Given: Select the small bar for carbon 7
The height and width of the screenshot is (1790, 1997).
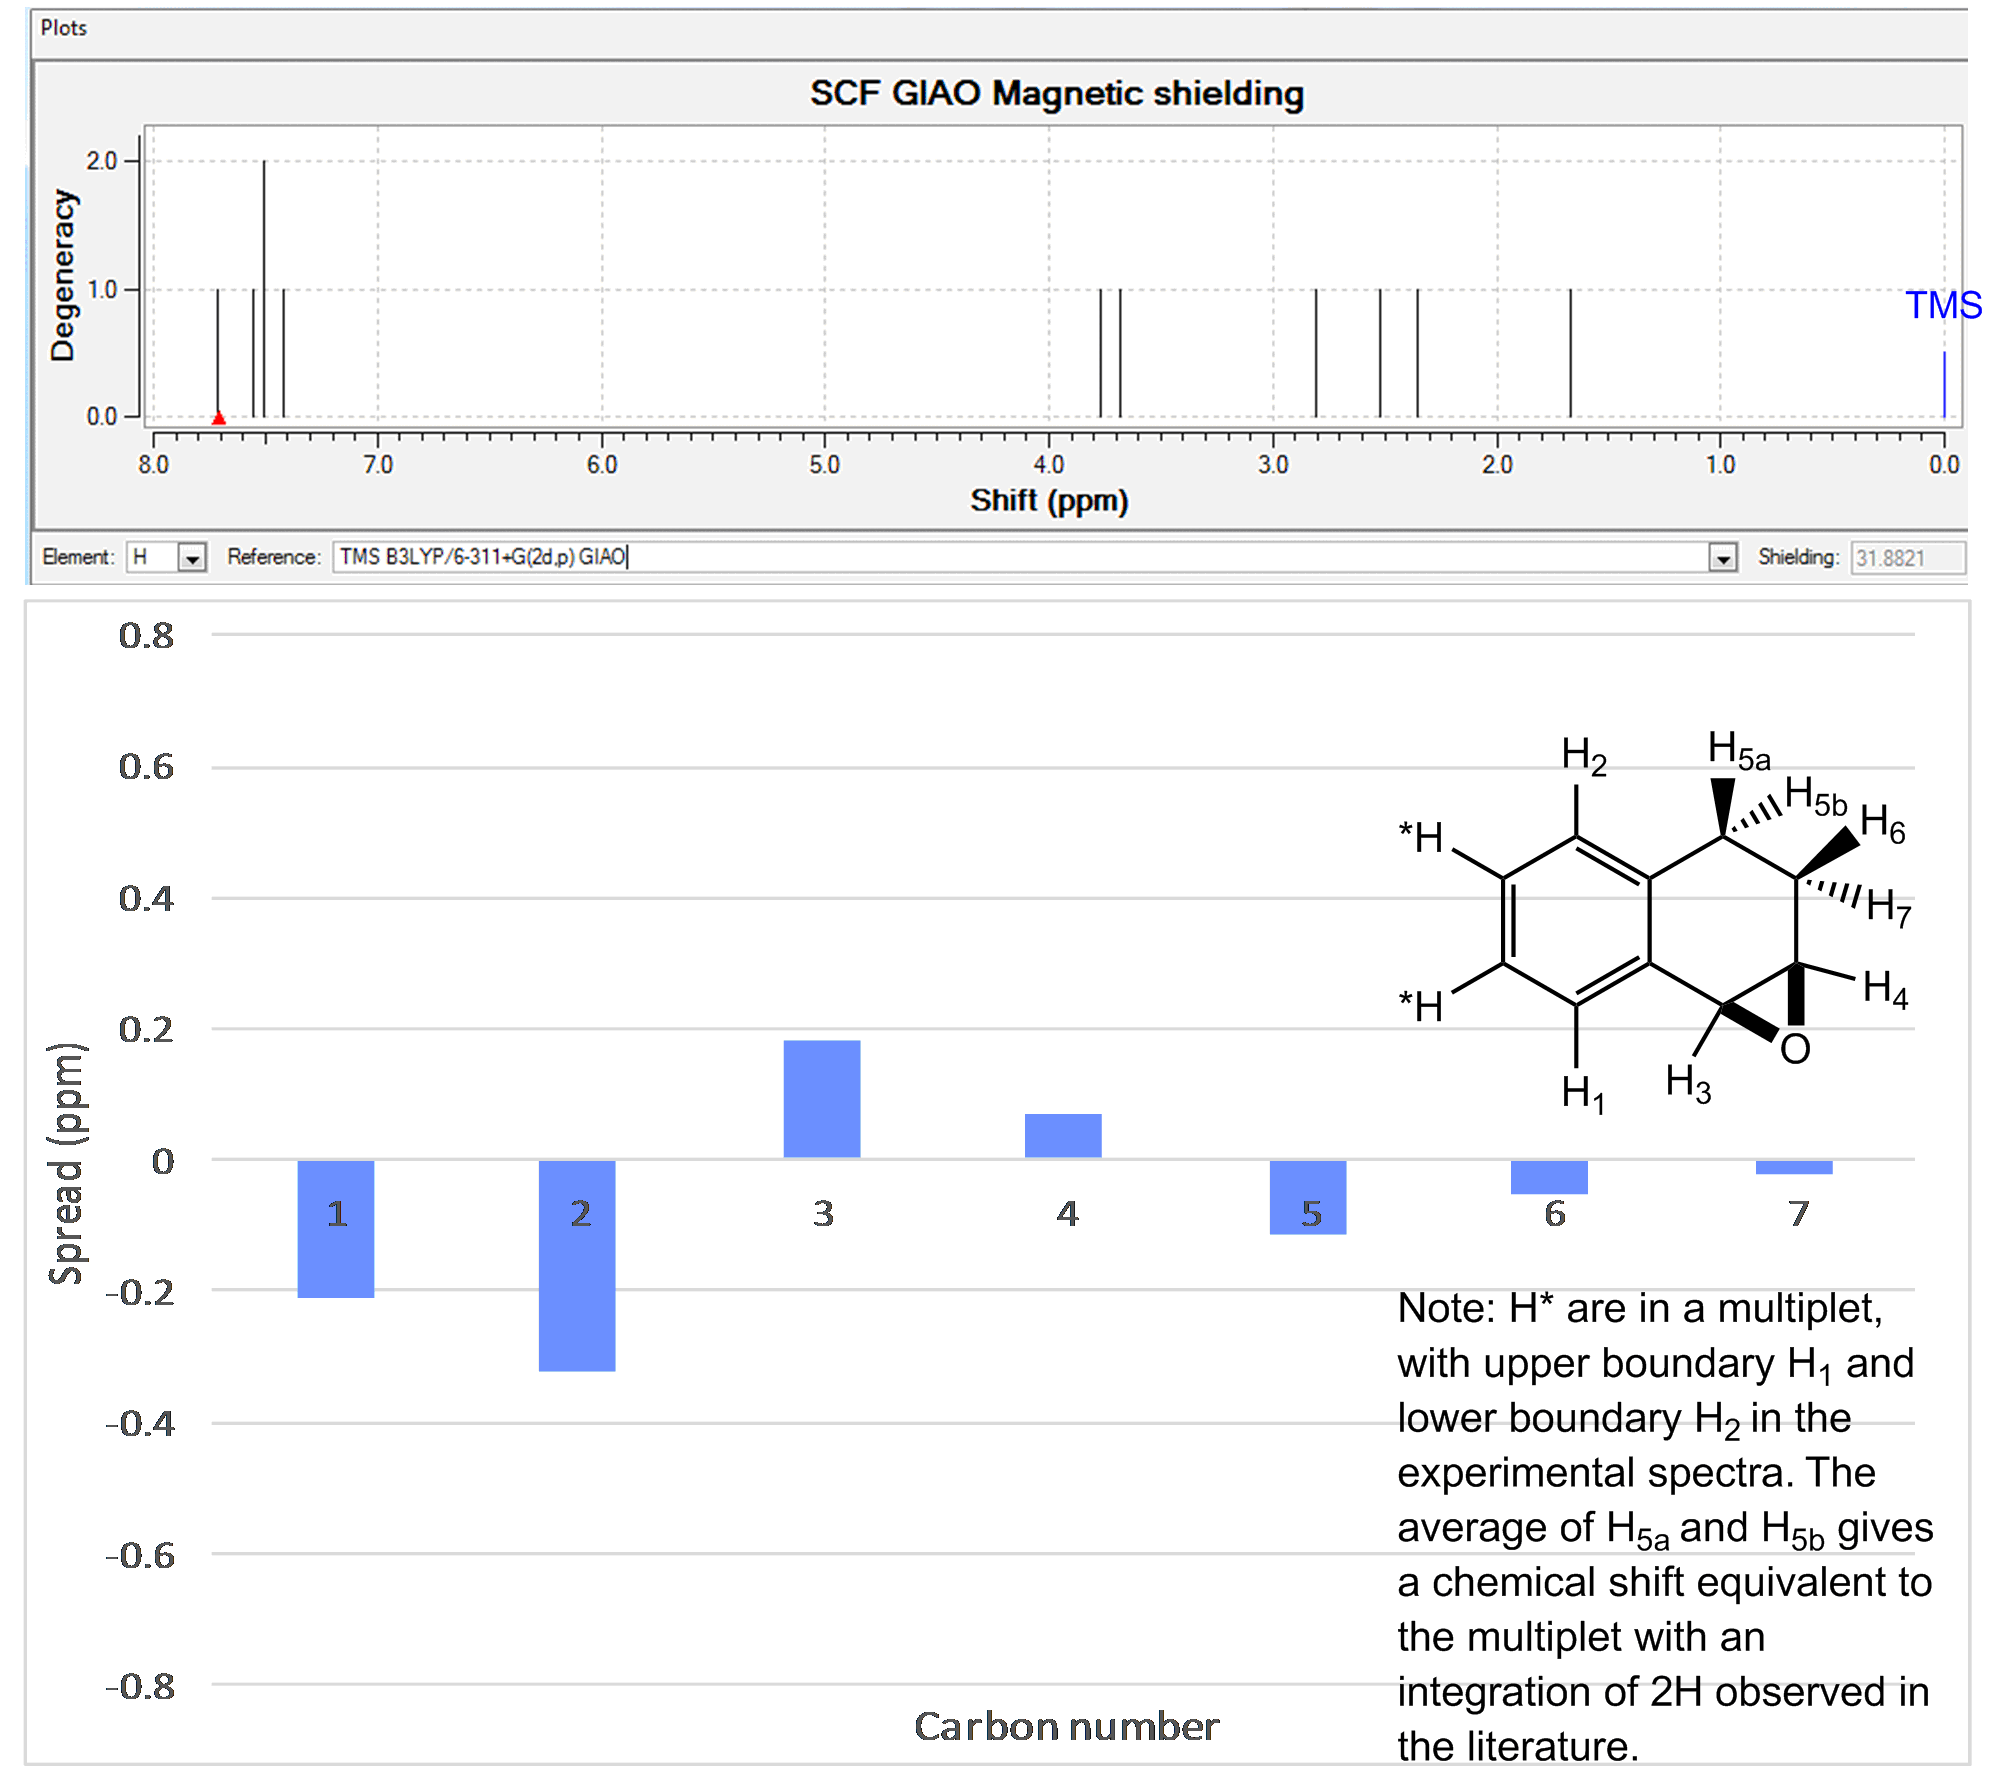Looking at the screenshot, I should coord(1793,1167).
